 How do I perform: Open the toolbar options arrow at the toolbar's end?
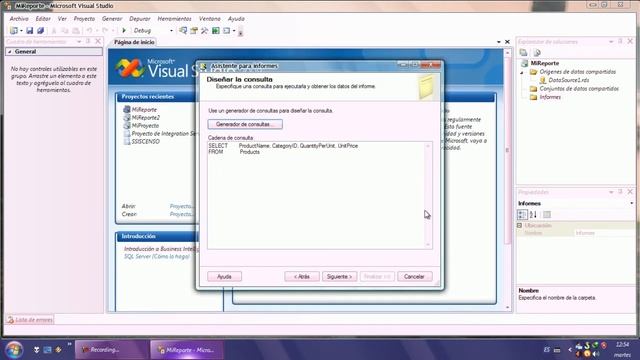(x=240, y=32)
